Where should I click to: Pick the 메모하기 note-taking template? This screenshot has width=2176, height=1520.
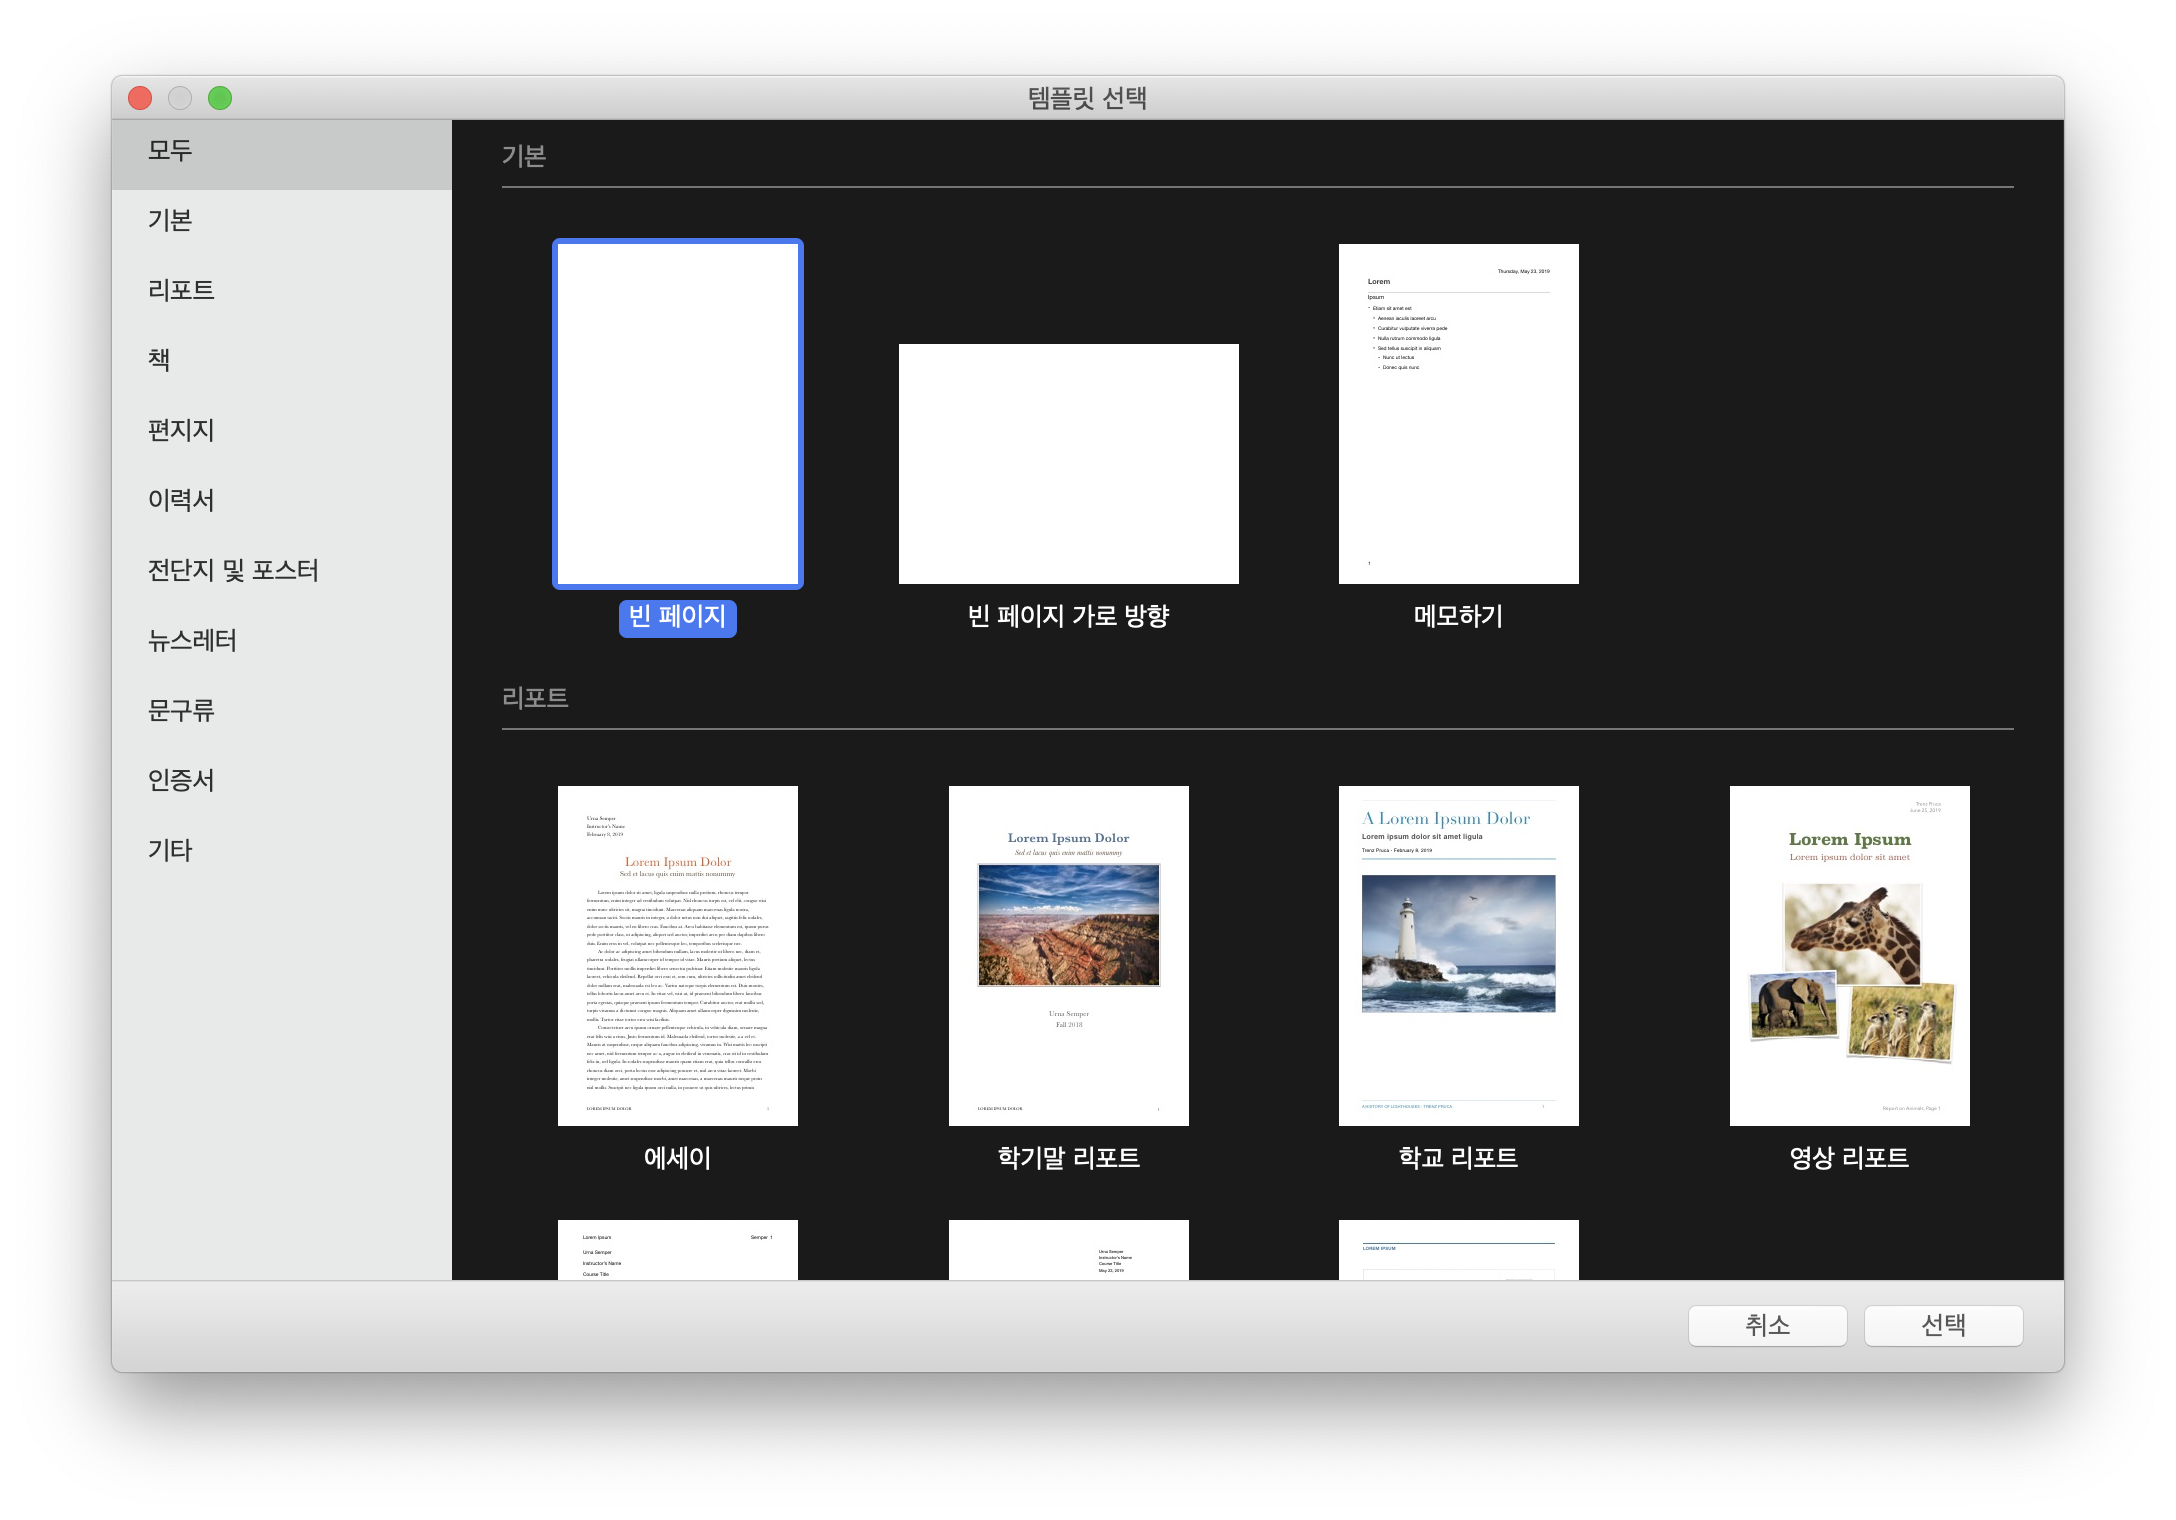[x=1458, y=413]
